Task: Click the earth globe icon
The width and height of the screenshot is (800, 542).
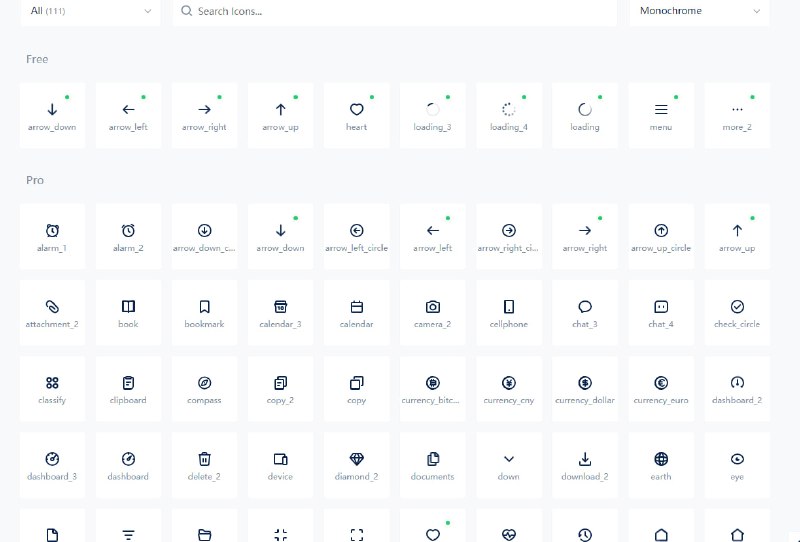Action: coord(660,459)
